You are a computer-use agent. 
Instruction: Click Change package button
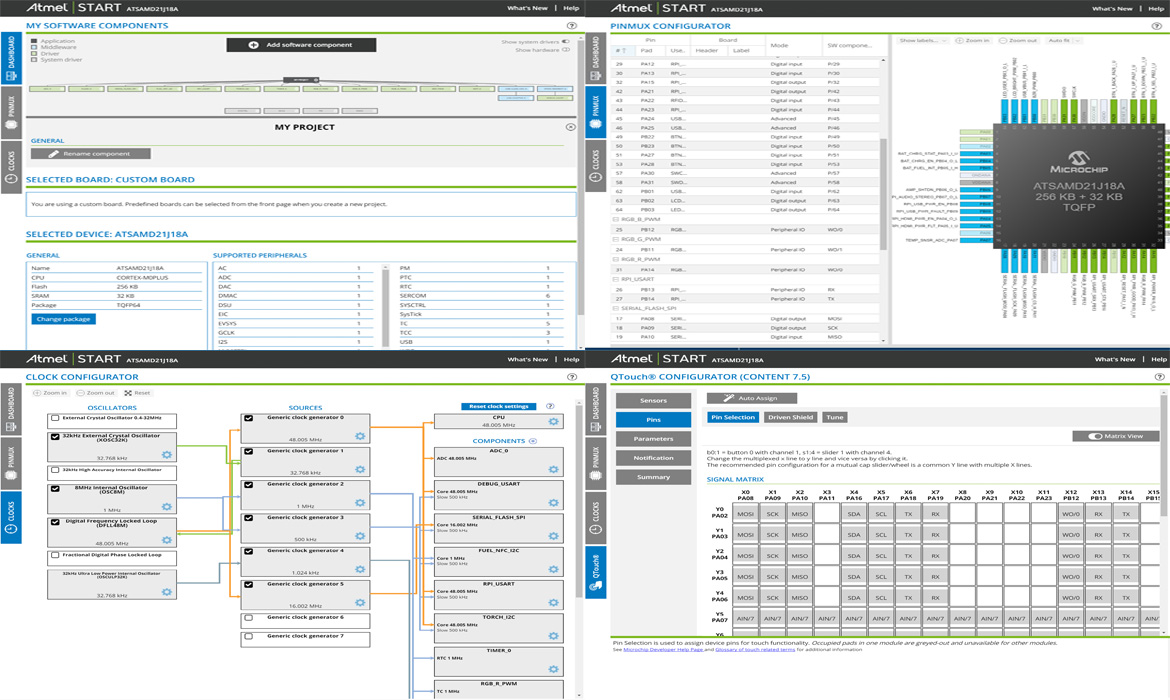pyautogui.click(x=63, y=319)
